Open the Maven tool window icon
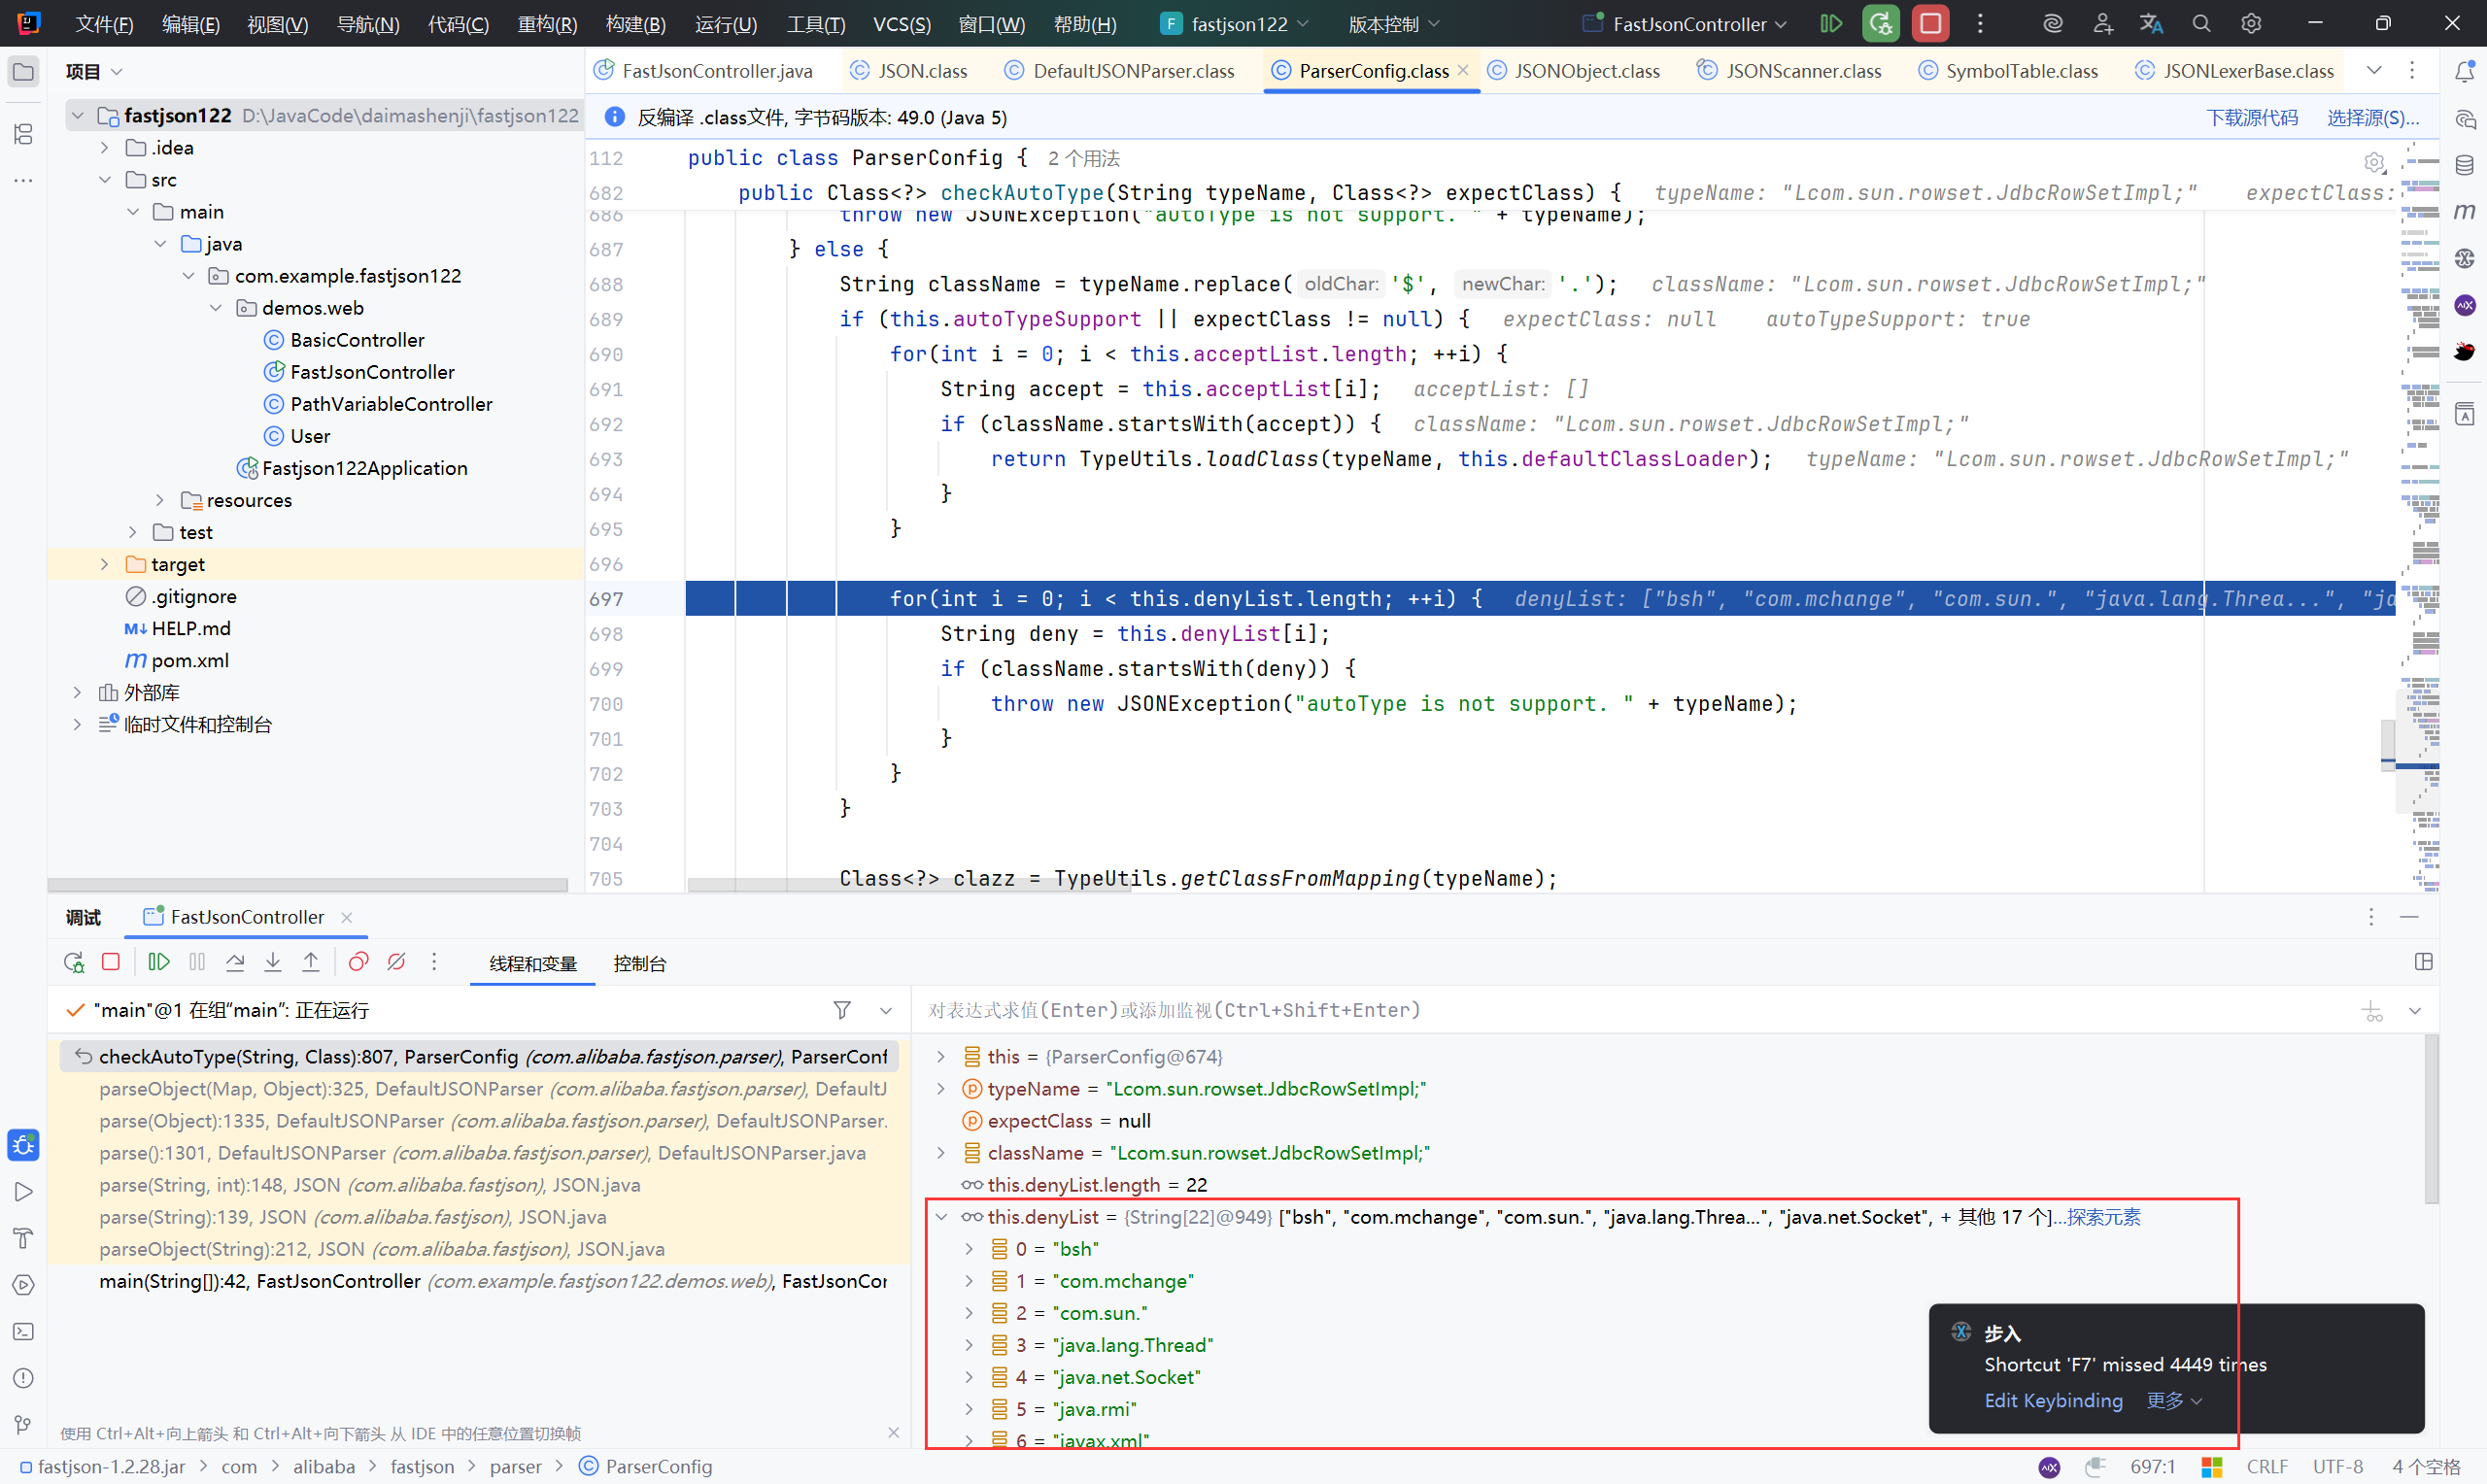 (2464, 211)
